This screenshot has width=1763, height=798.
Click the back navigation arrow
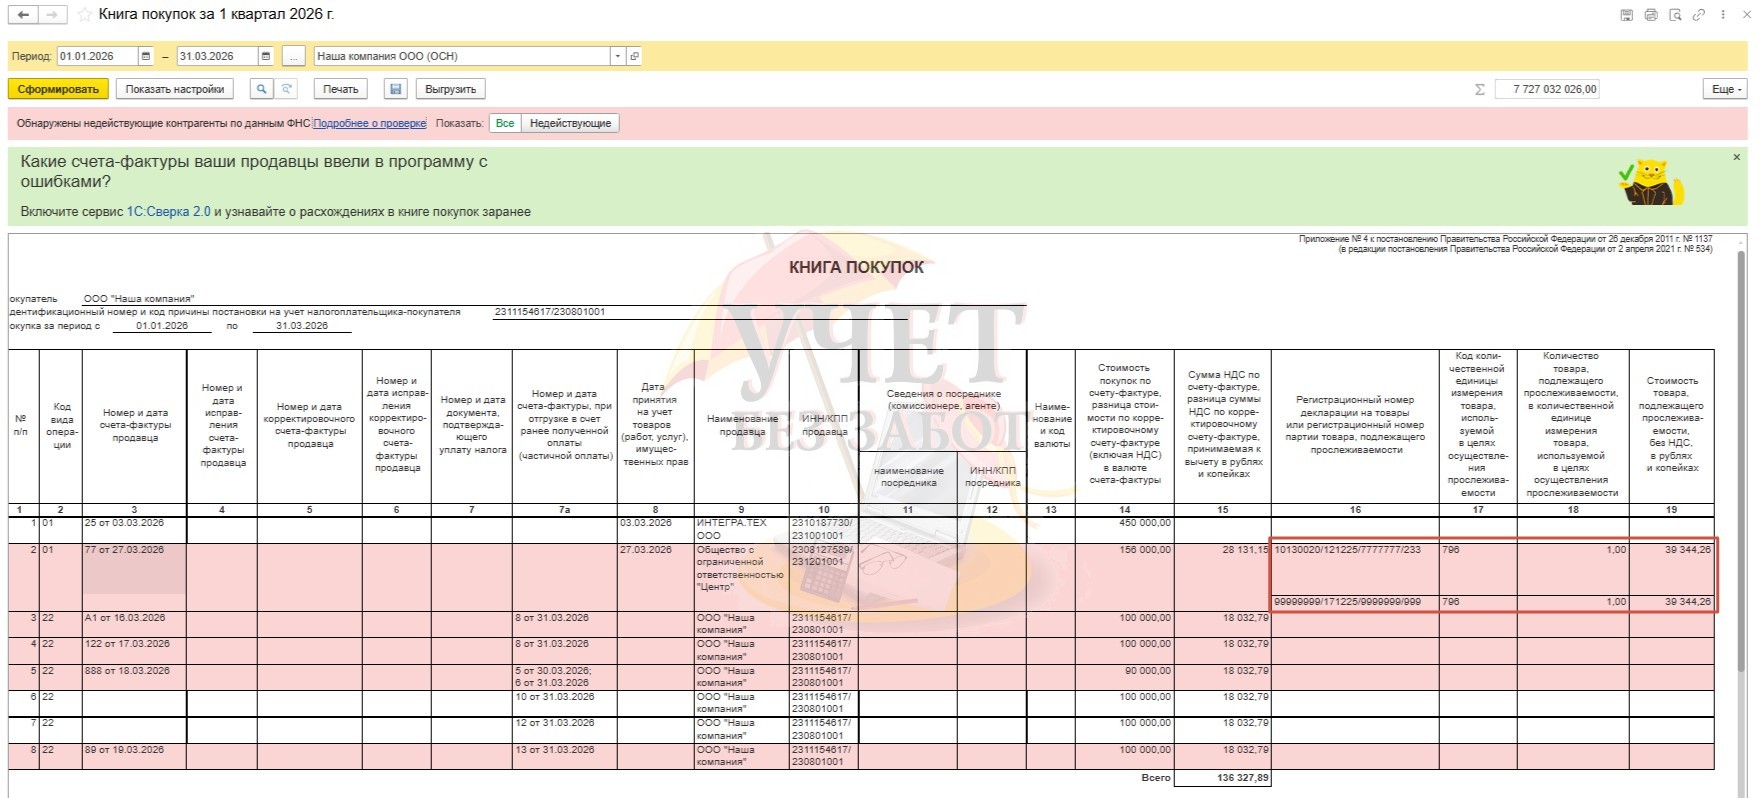tap(23, 15)
